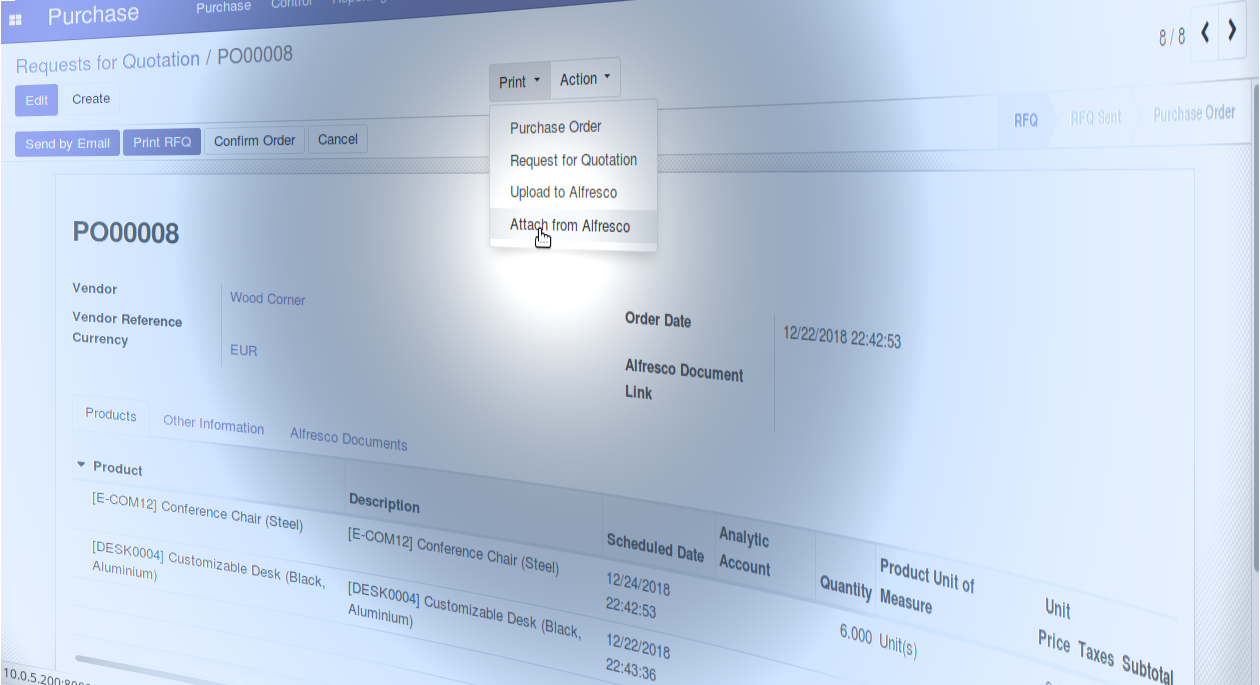Screen dimensions: 1260x685
Task: Select product cell "[E-COM12] Conference Chair (Steel)"
Action: (x=197, y=513)
